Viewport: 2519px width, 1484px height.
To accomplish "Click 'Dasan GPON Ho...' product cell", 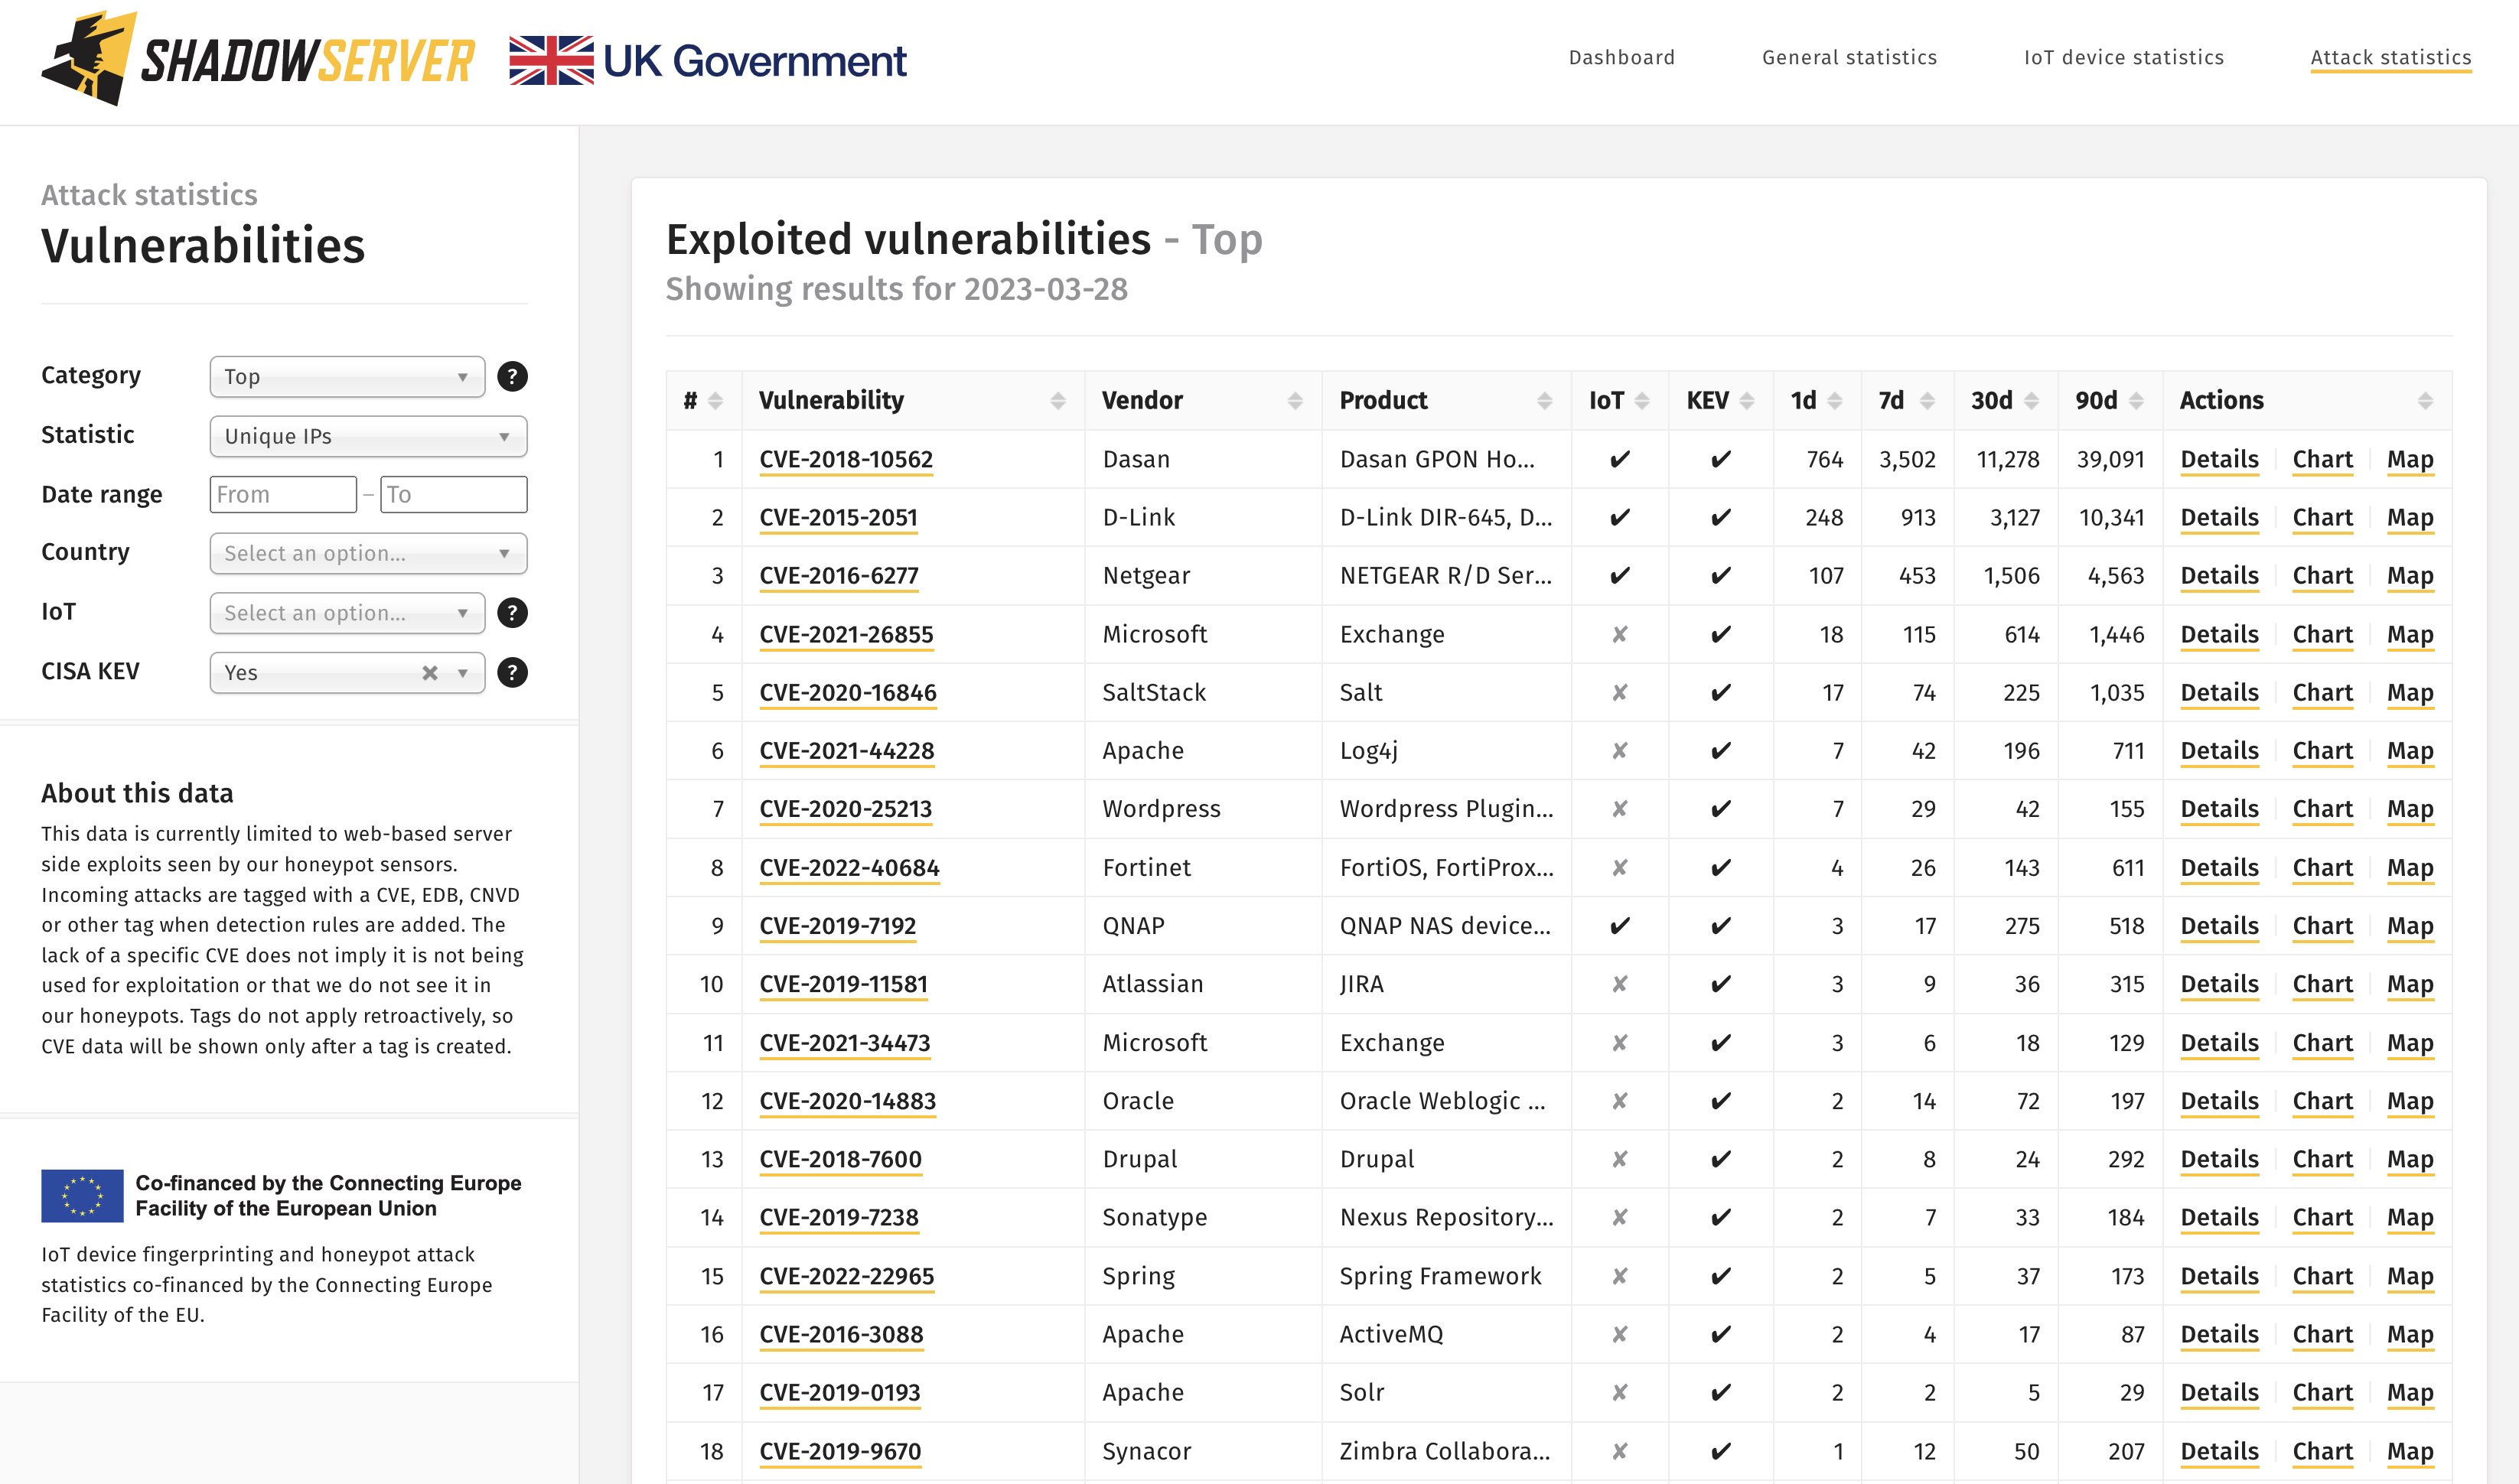I will point(1436,459).
